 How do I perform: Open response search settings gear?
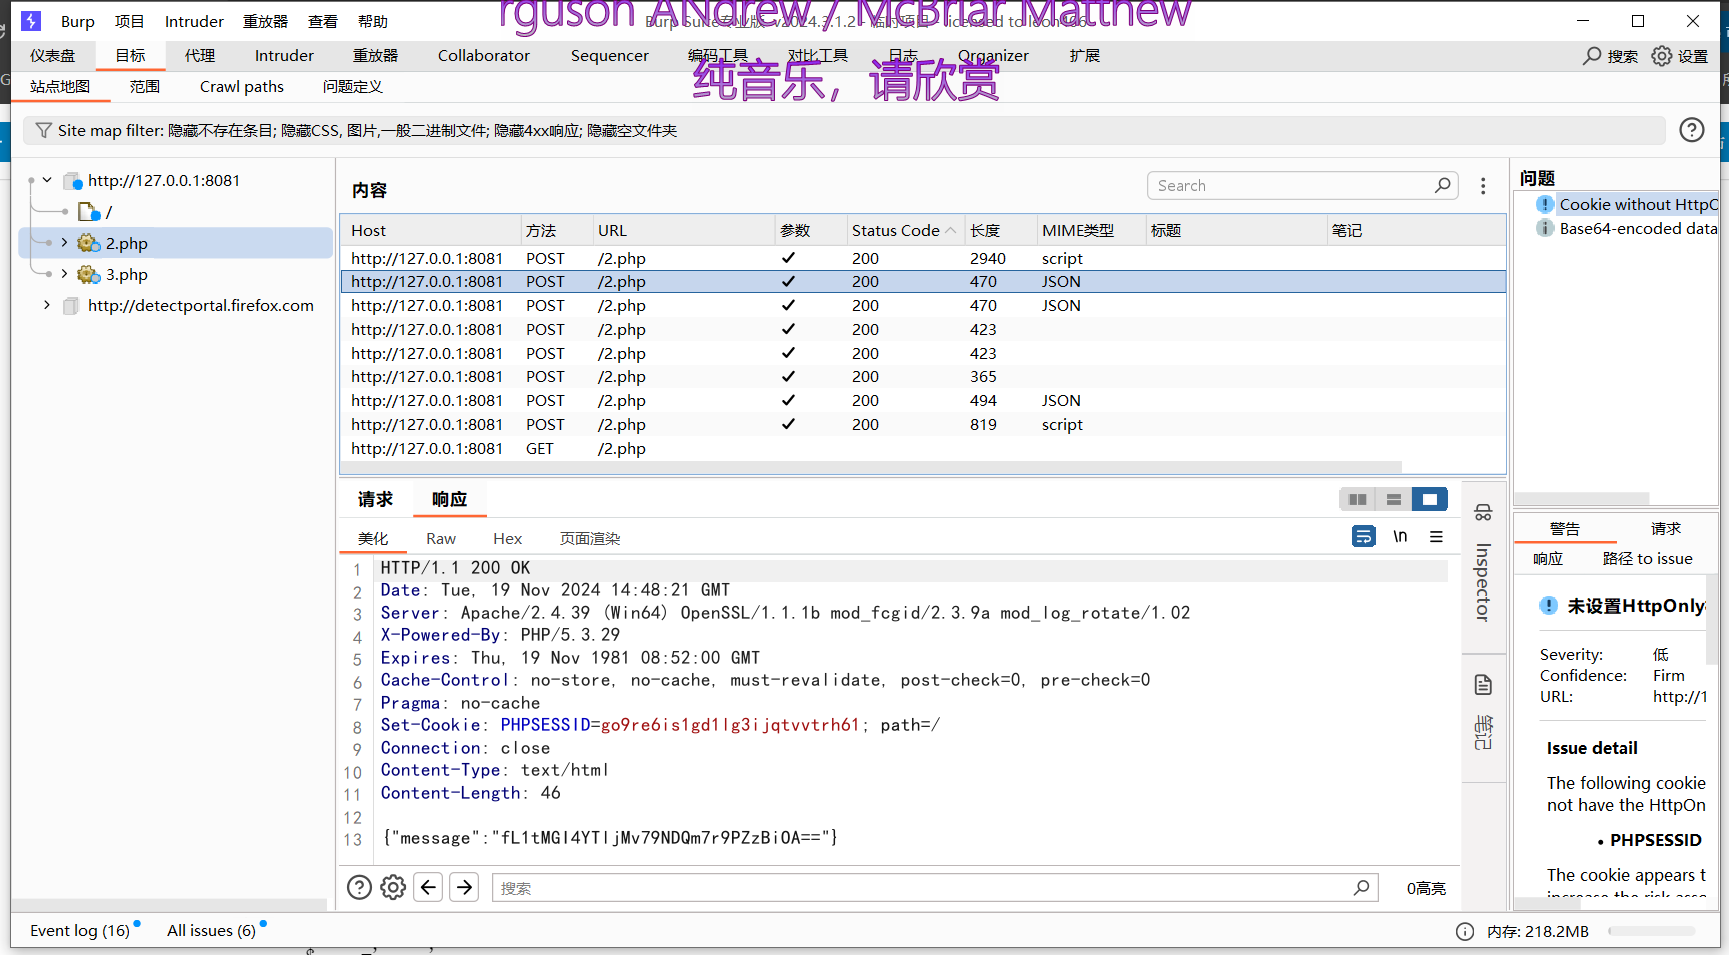point(393,887)
